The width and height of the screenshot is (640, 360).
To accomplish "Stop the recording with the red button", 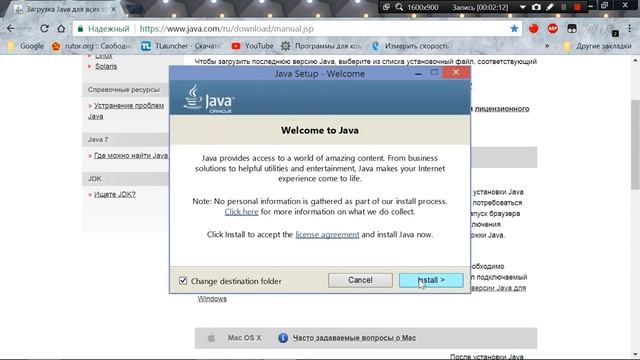I will click(x=577, y=7).
